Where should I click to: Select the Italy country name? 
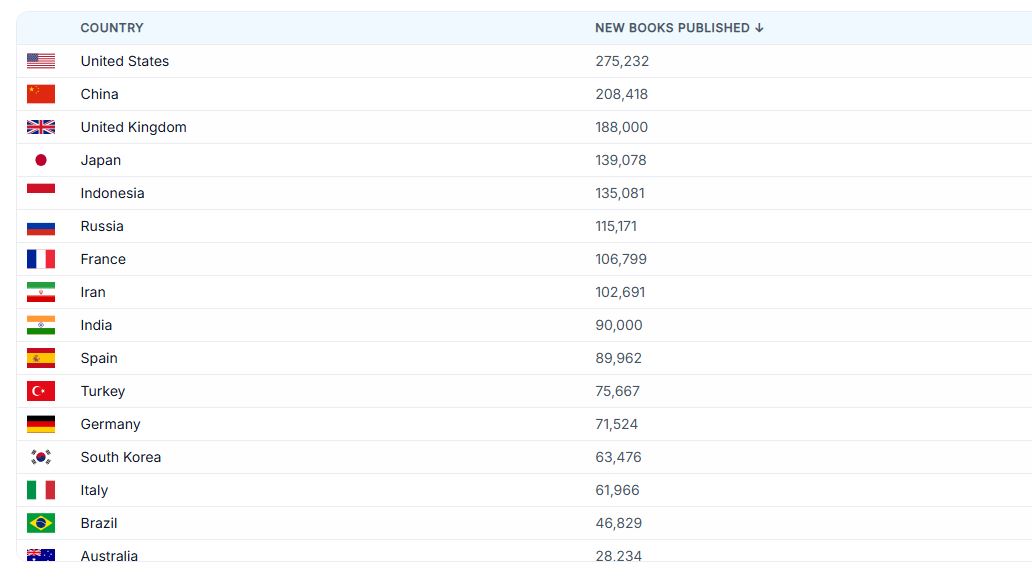94,490
